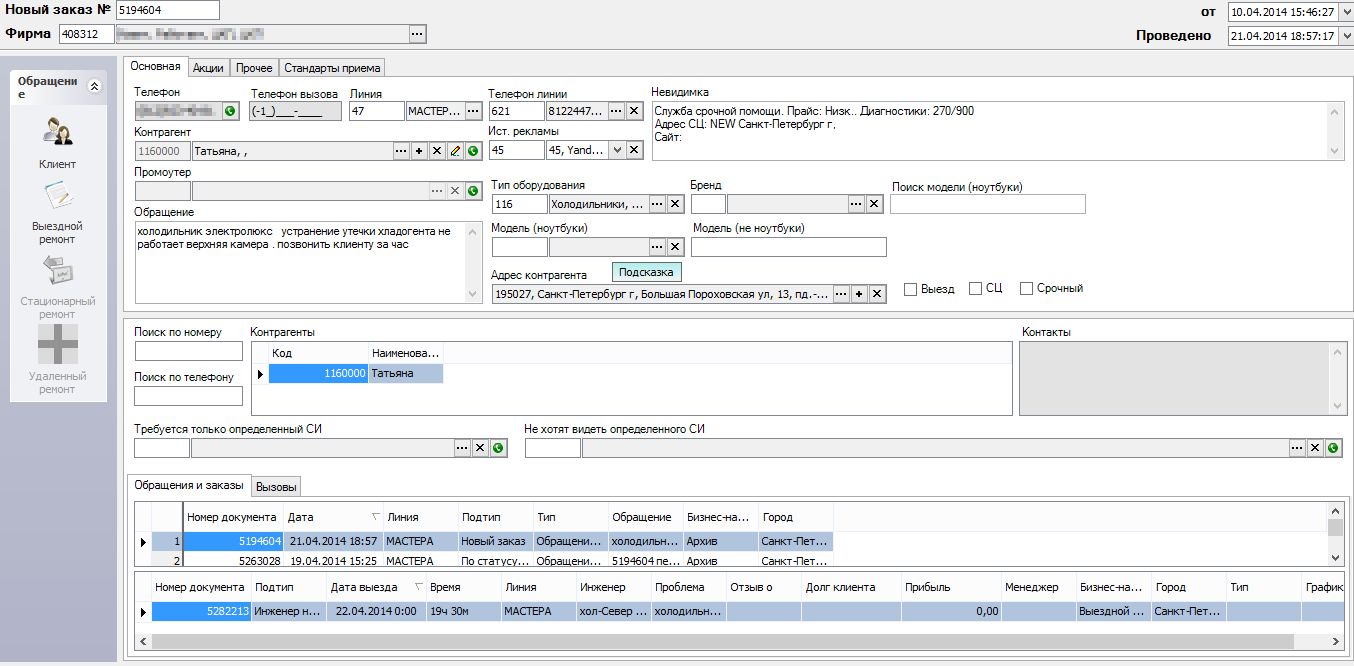This screenshot has width=1354, height=666.
Task: Expand the Ист. рекламы dropdown
Action: 616,151
